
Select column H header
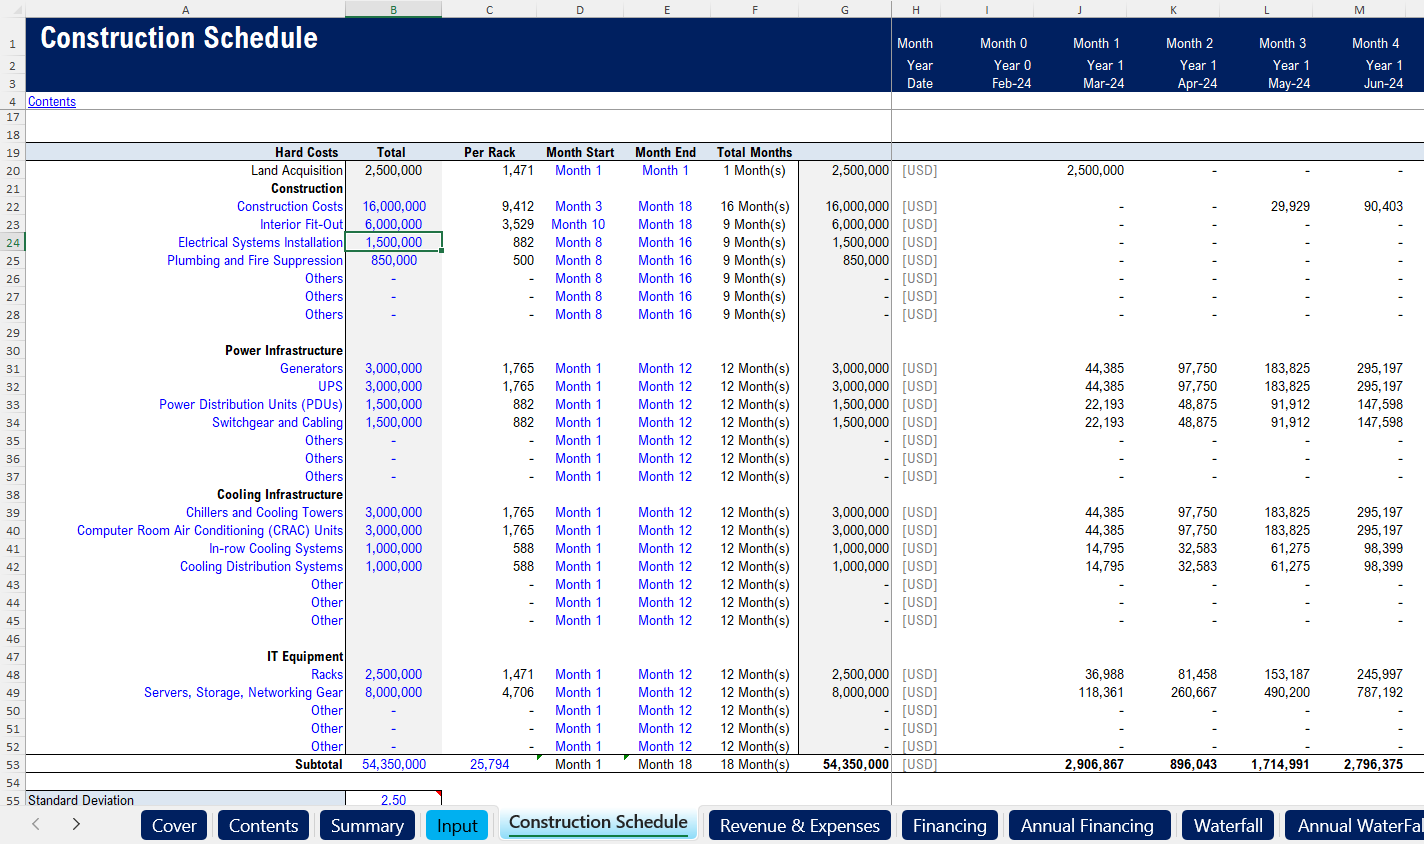[915, 10]
